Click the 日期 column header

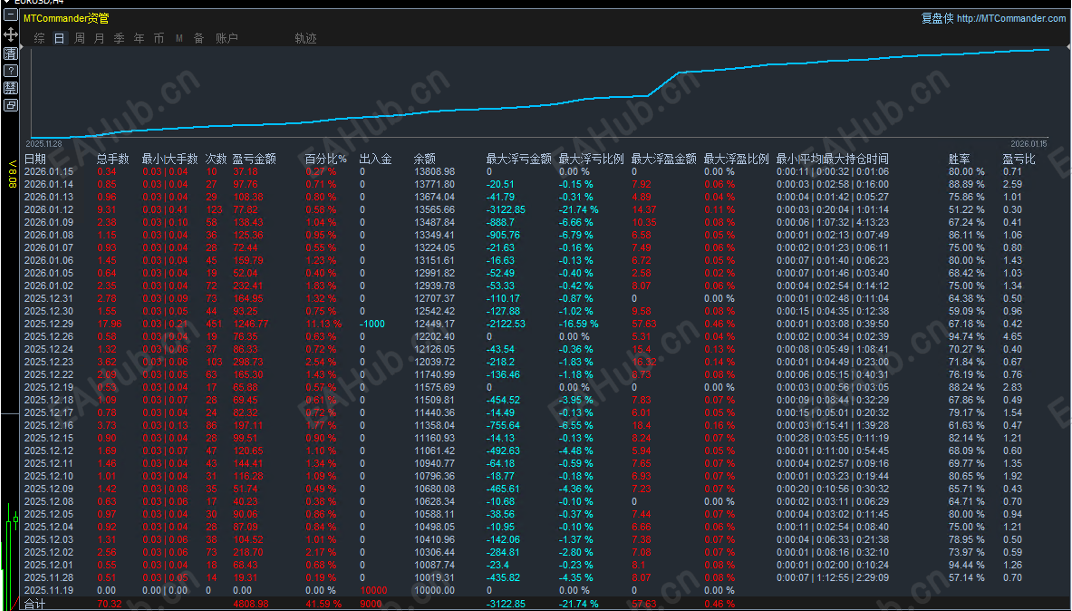[36, 159]
